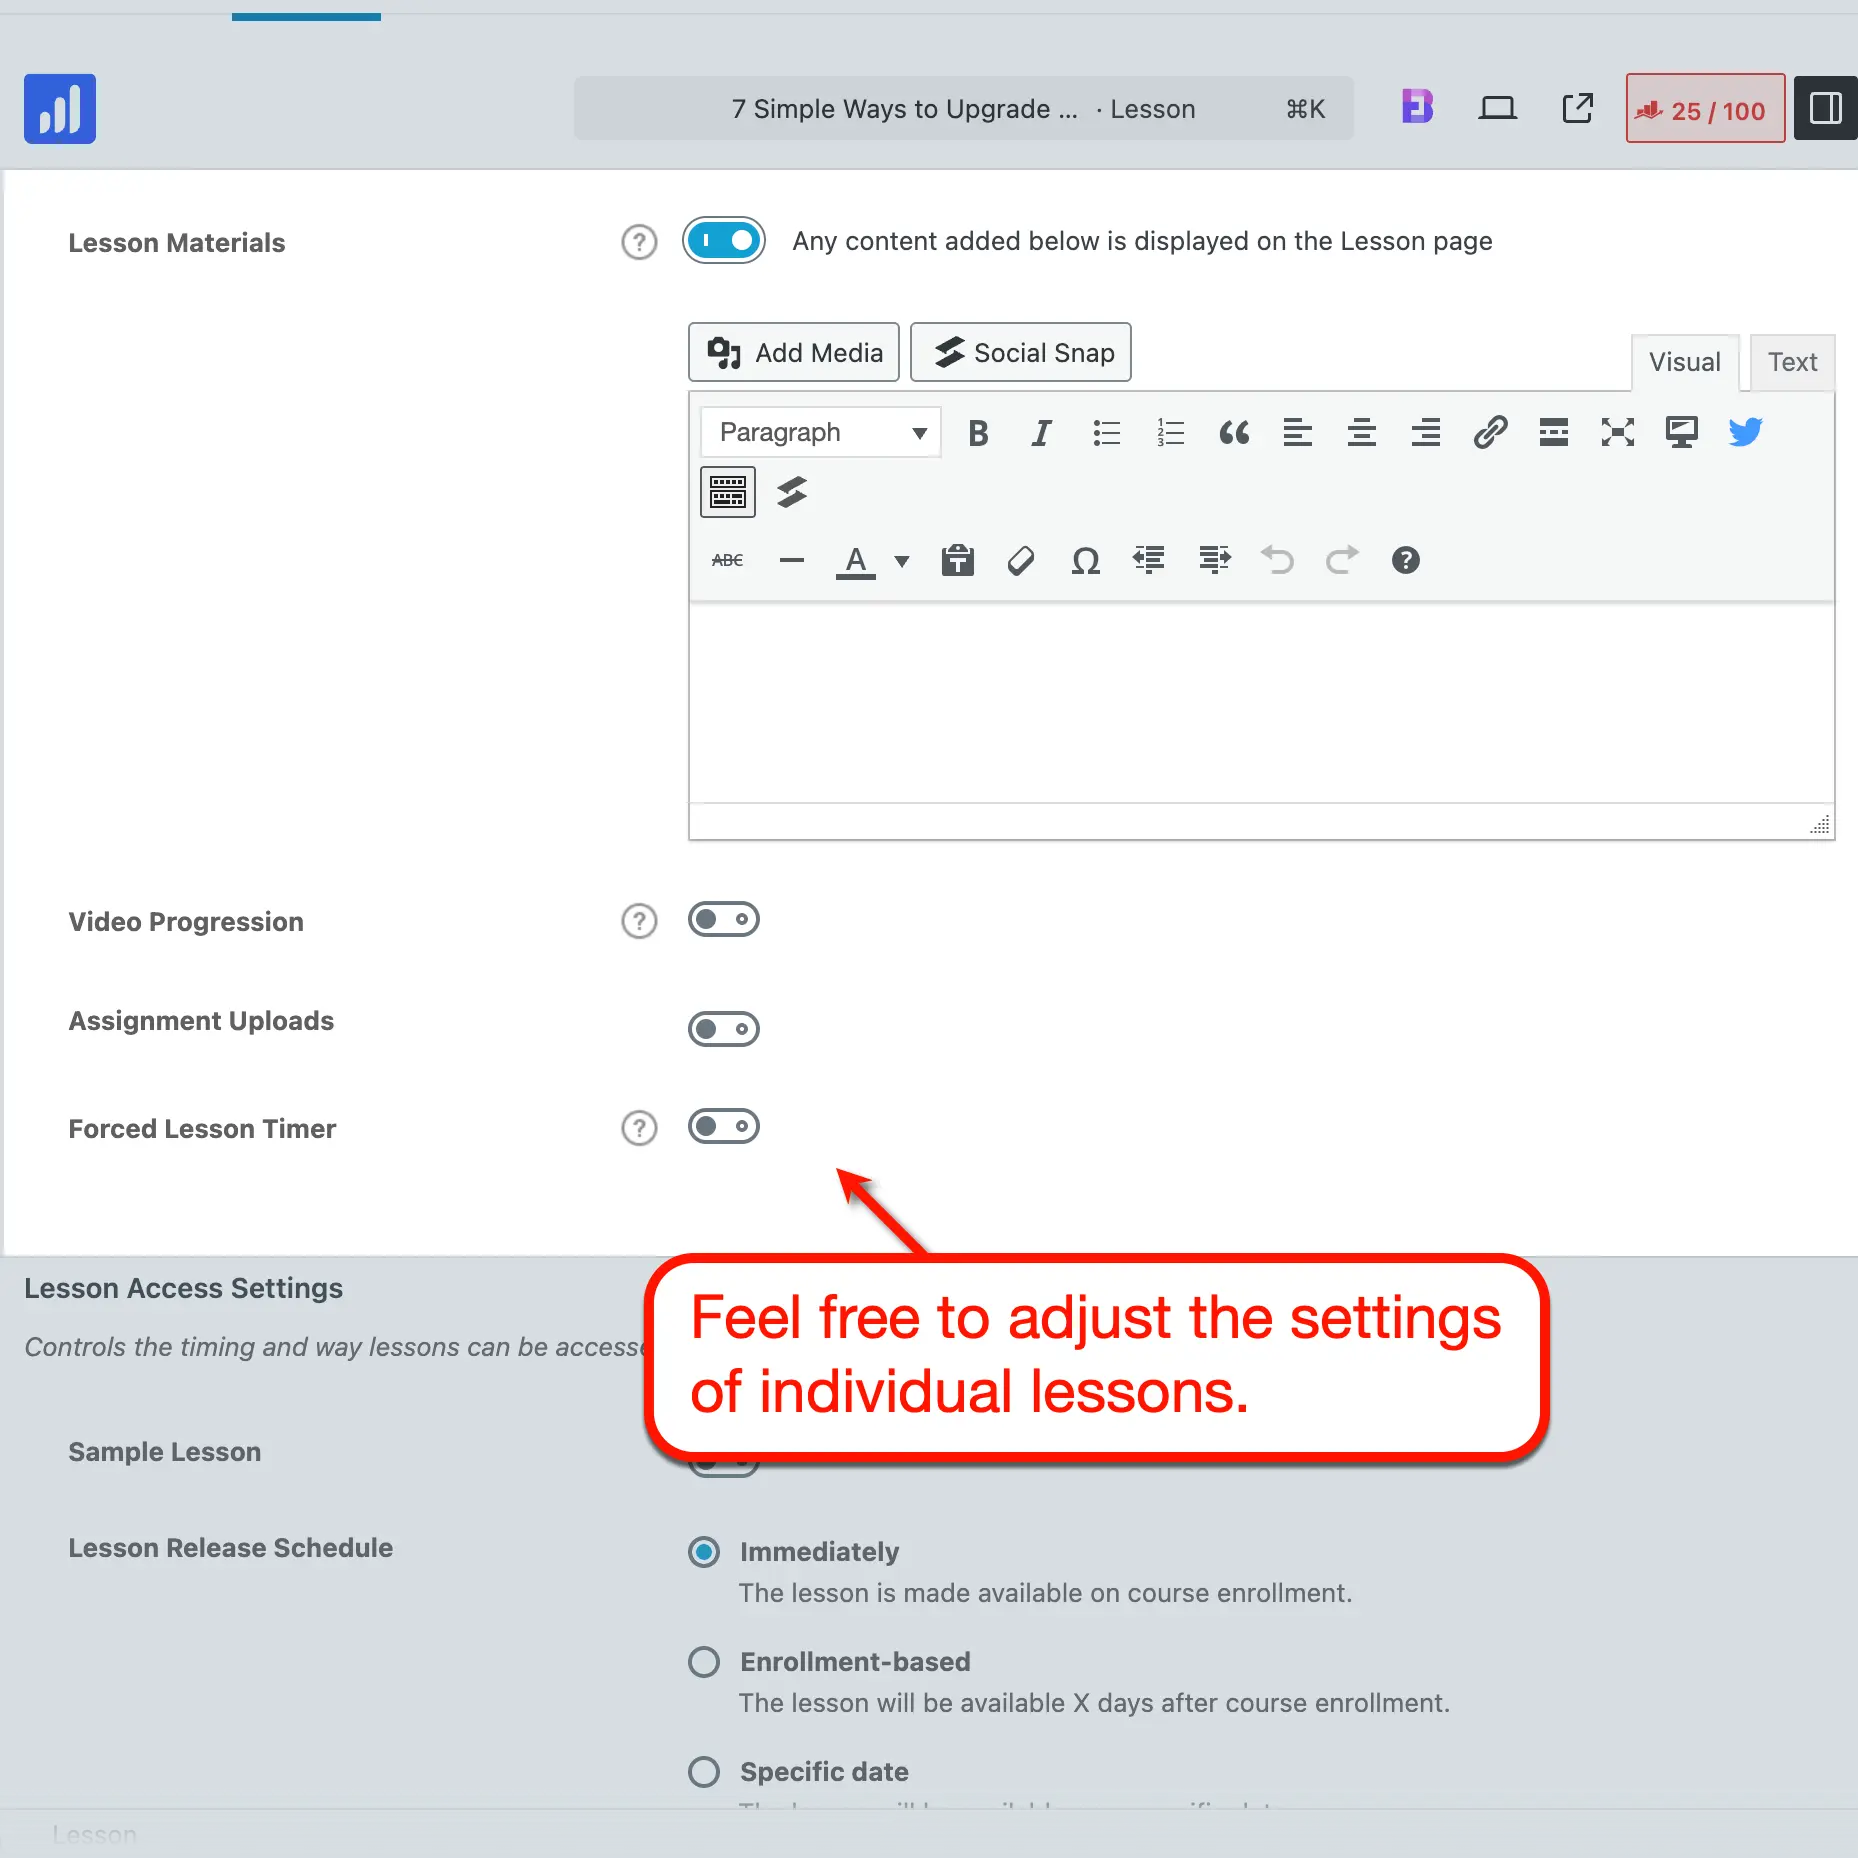Click inside the lesson content editor area
This screenshot has height=1858, width=1858.
pos(1260,700)
